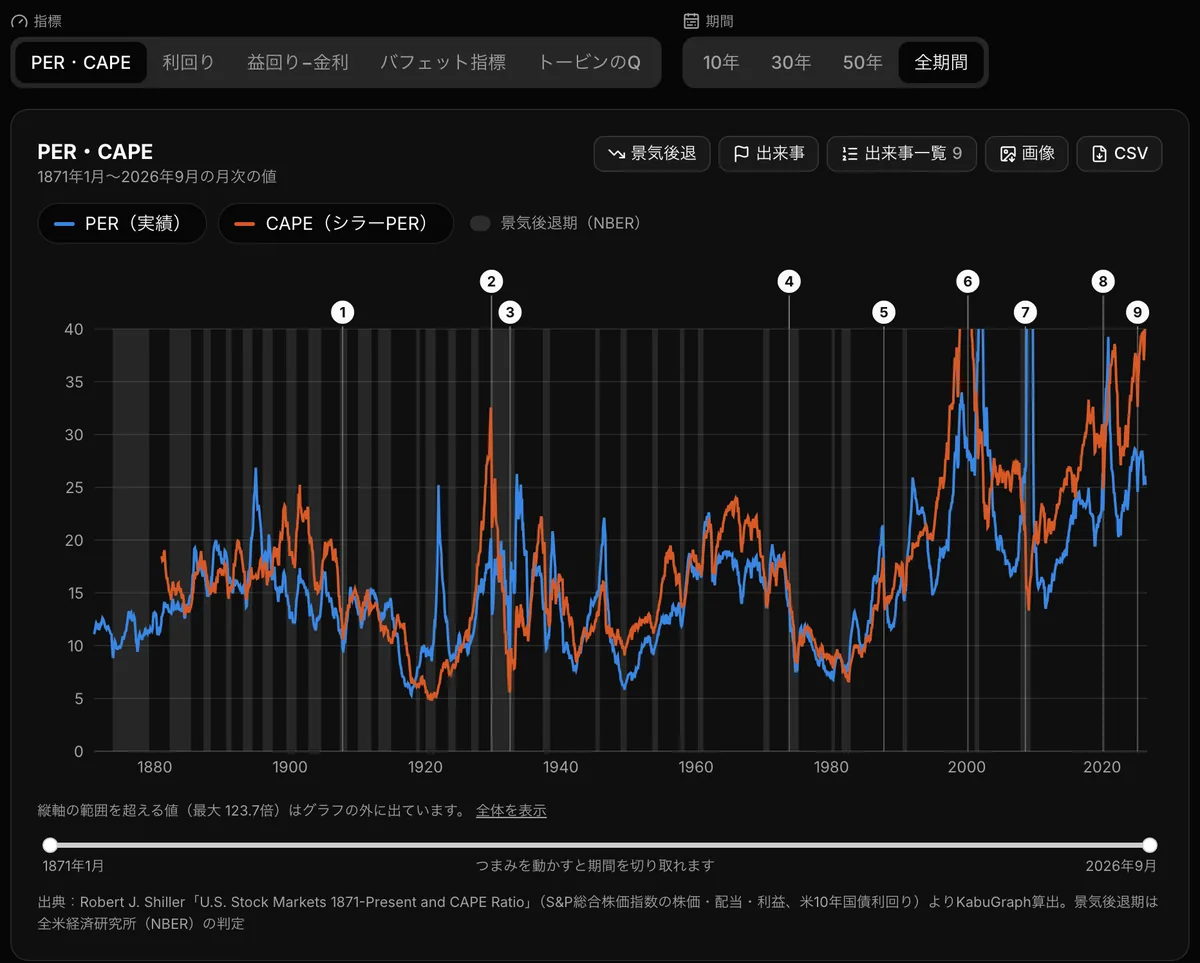This screenshot has height=963, width=1200.
Task: Click the 1871年1月 start date label
Action: (x=73, y=866)
